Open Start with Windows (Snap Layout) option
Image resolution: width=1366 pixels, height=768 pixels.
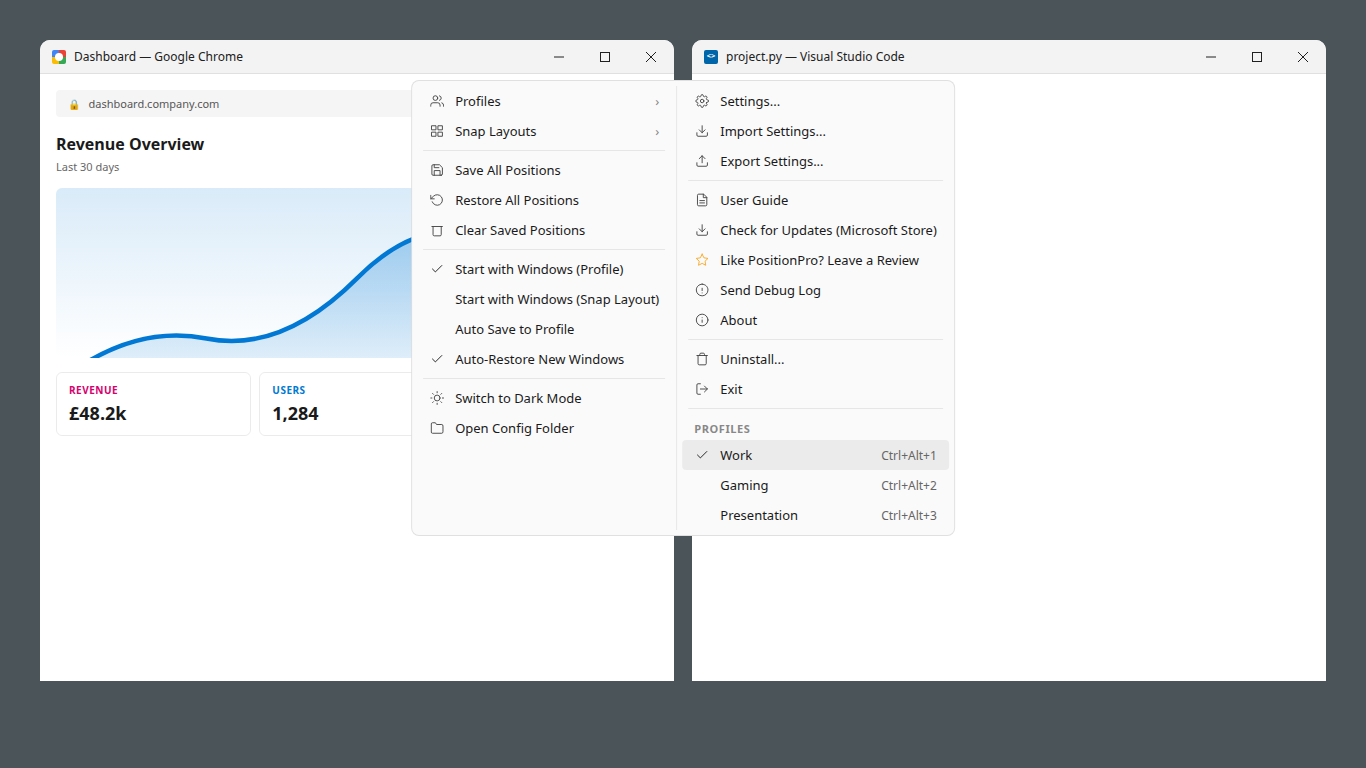(557, 299)
